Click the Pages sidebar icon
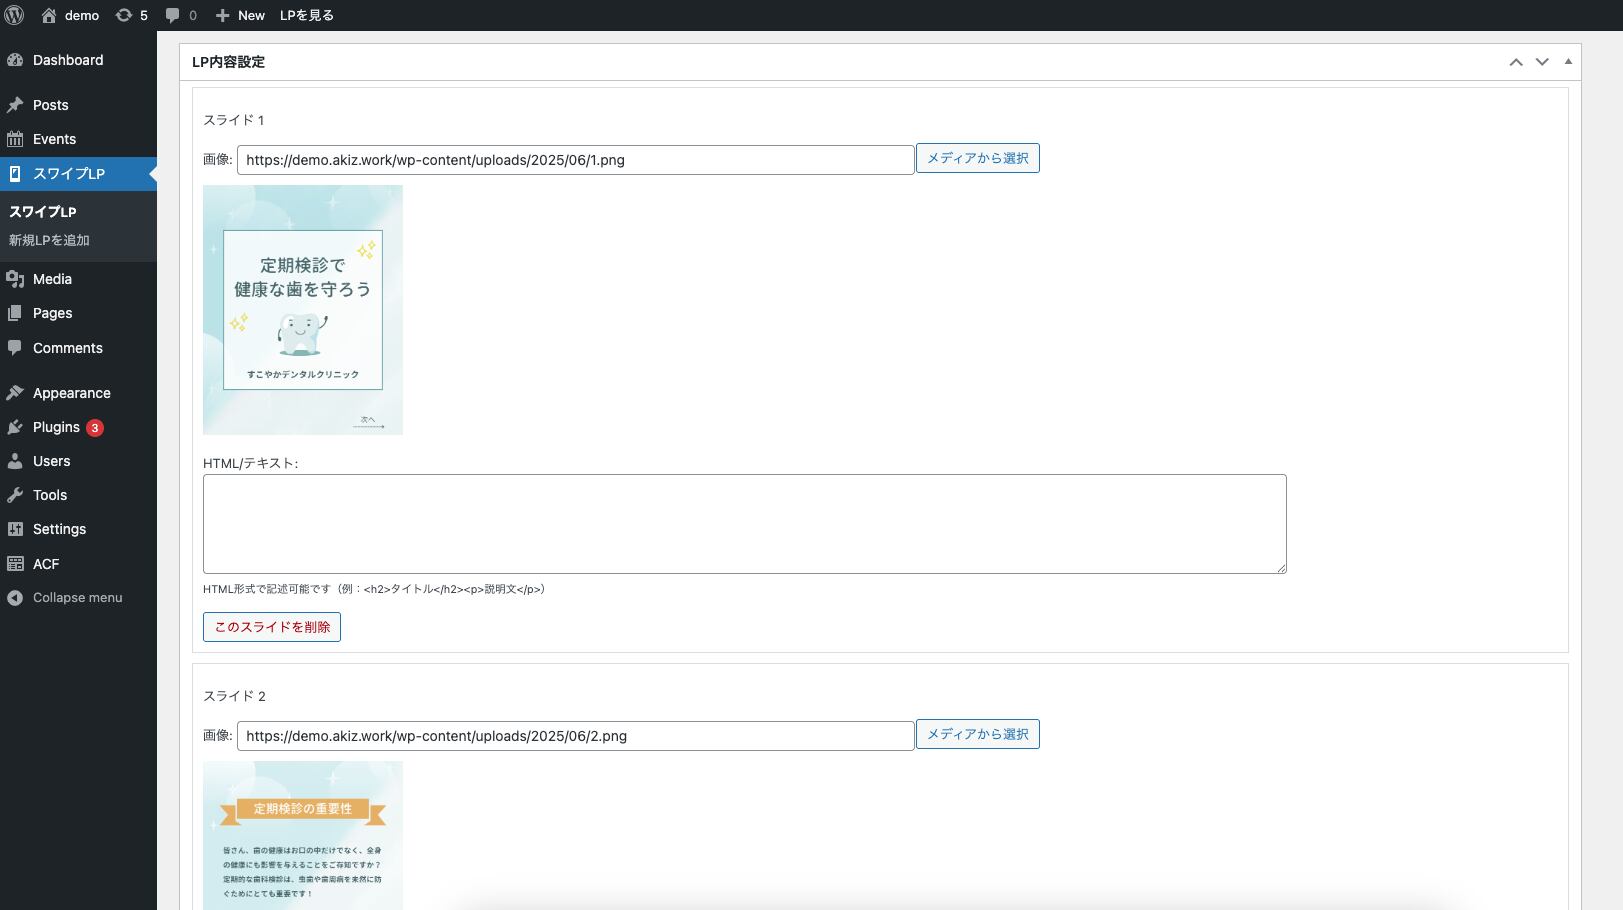The height and width of the screenshot is (910, 1623). click(15, 313)
